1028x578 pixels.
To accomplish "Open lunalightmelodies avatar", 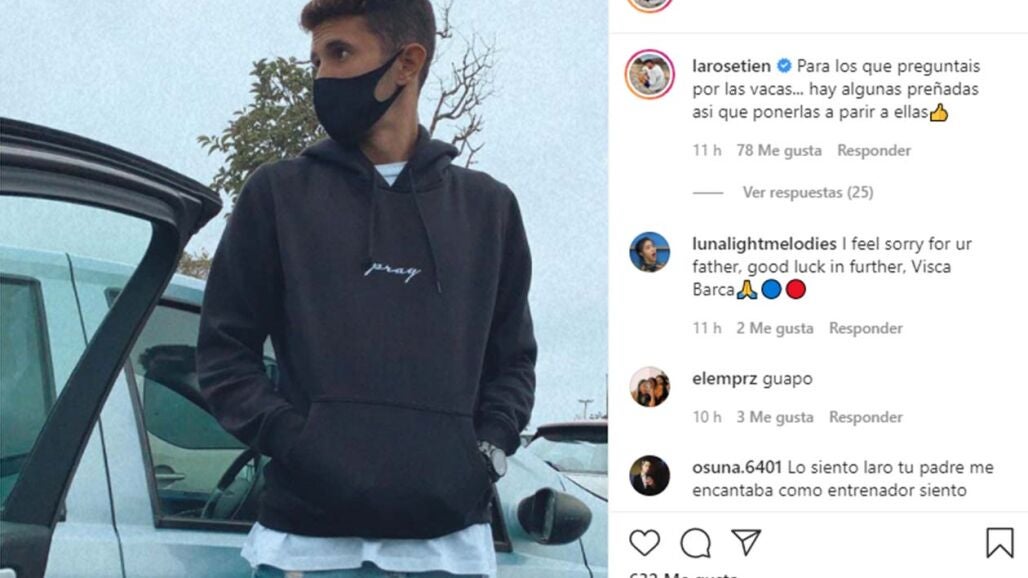I will click(x=650, y=252).
